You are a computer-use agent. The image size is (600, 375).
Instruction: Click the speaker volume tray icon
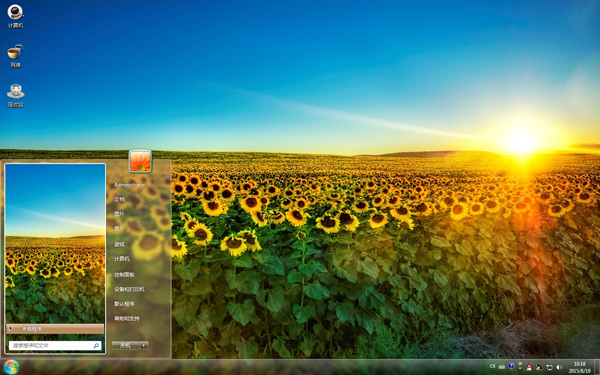[x=559, y=367]
